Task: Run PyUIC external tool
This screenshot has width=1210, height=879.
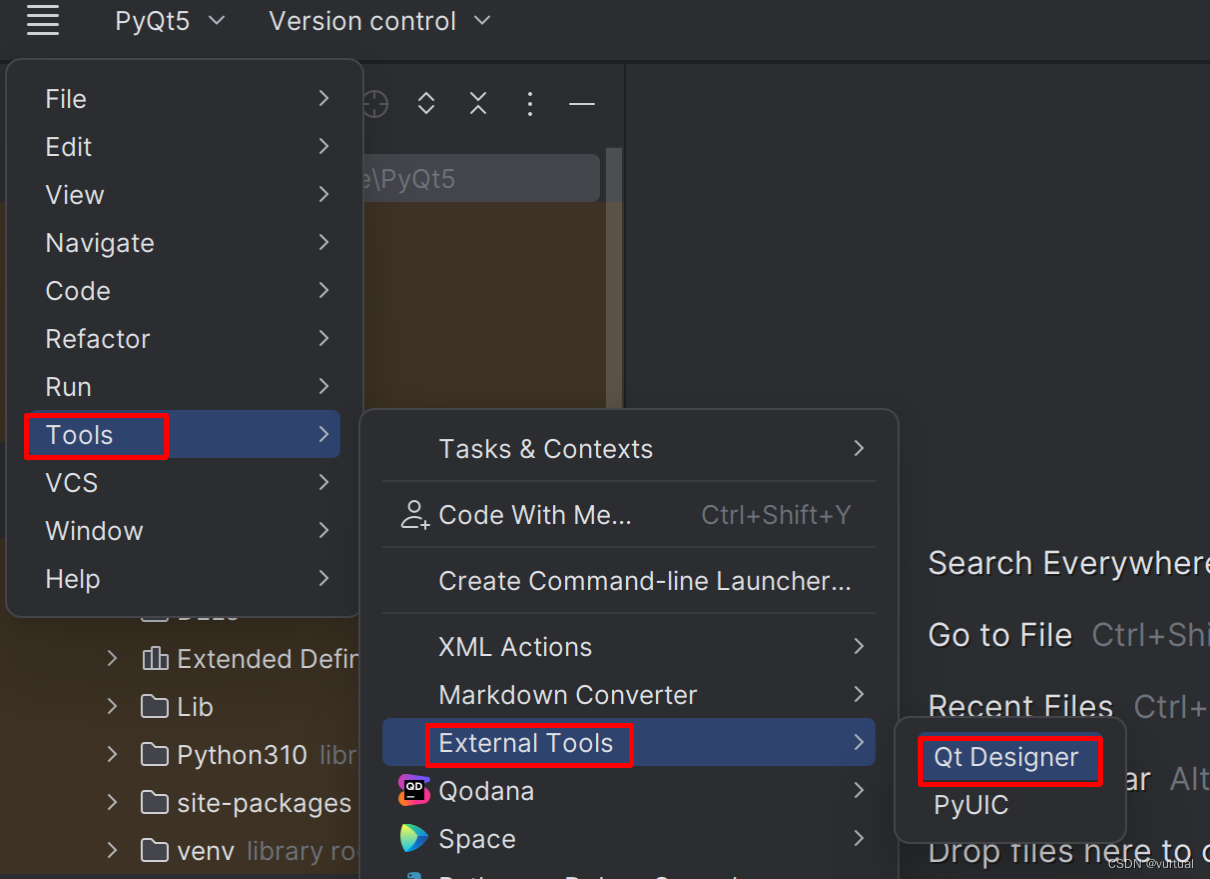Action: pos(1010,805)
